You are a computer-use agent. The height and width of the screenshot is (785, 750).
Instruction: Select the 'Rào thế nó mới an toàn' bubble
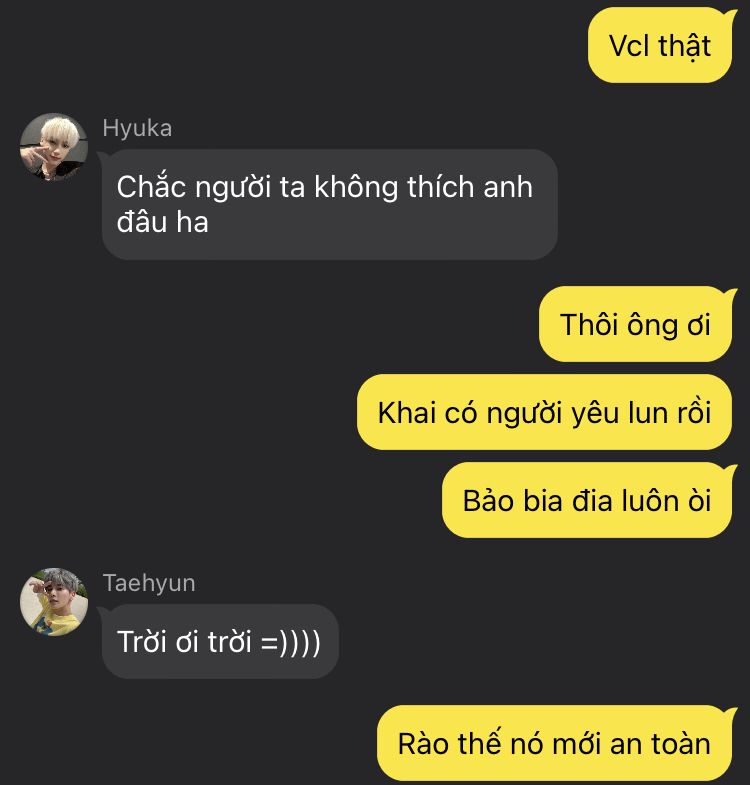(554, 743)
